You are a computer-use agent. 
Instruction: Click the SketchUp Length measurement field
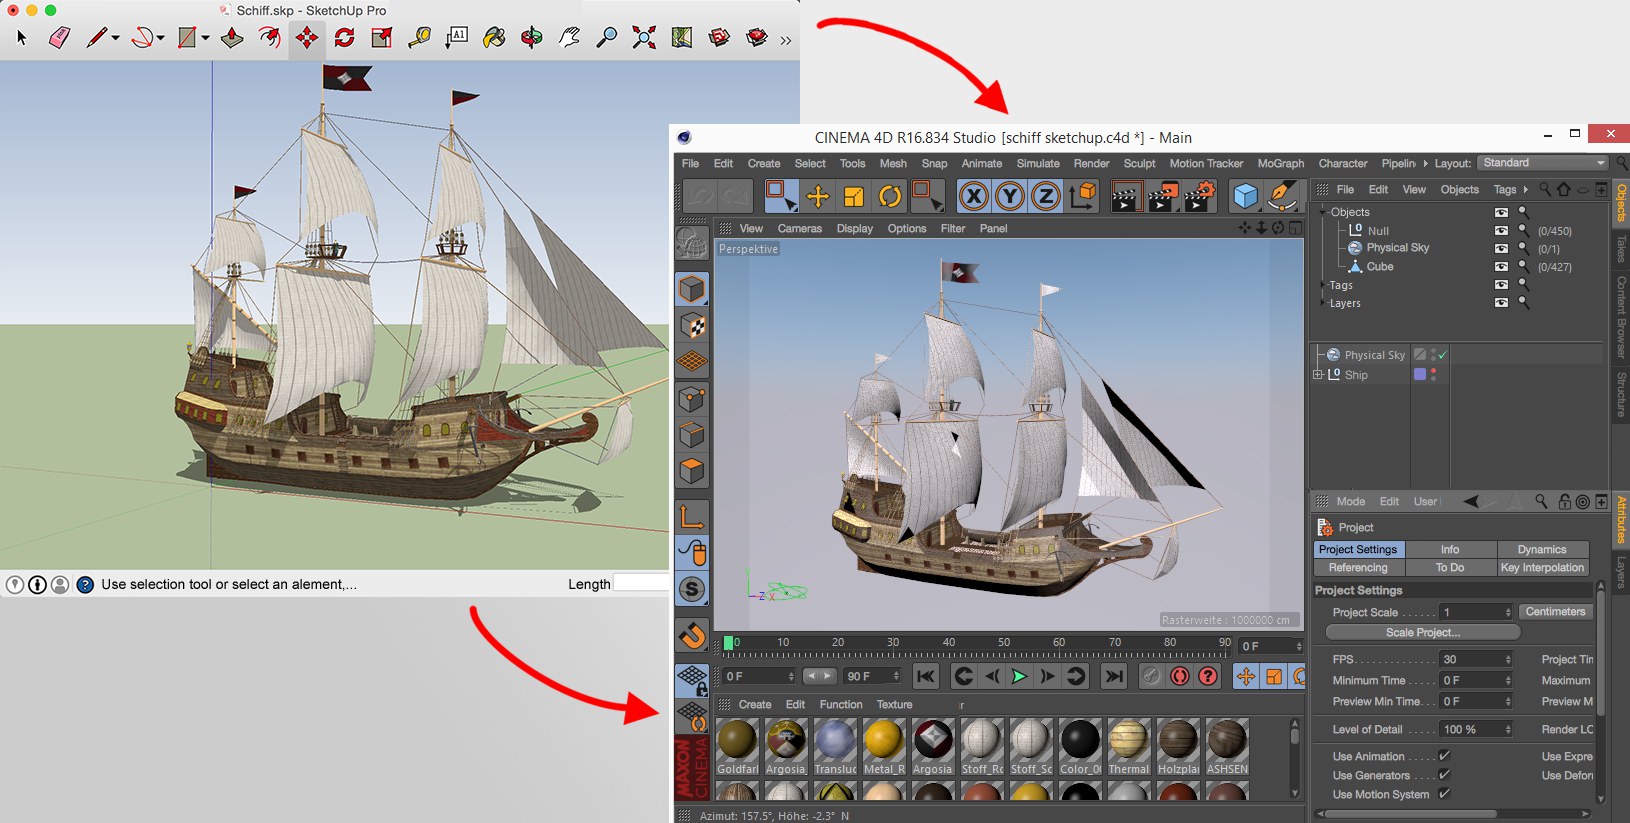(640, 584)
